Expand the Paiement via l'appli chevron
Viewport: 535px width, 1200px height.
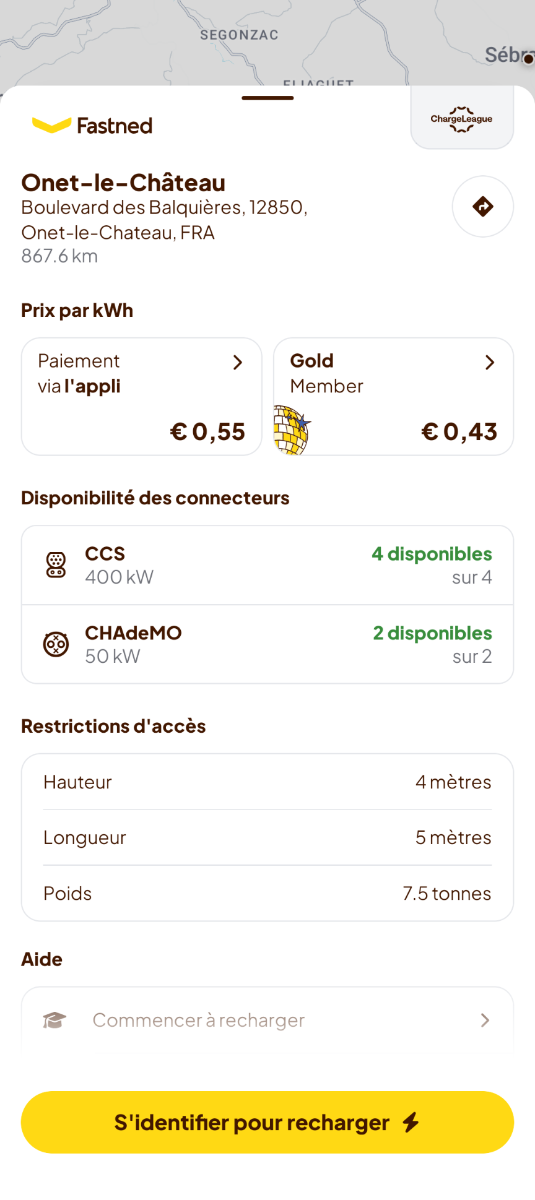237,362
